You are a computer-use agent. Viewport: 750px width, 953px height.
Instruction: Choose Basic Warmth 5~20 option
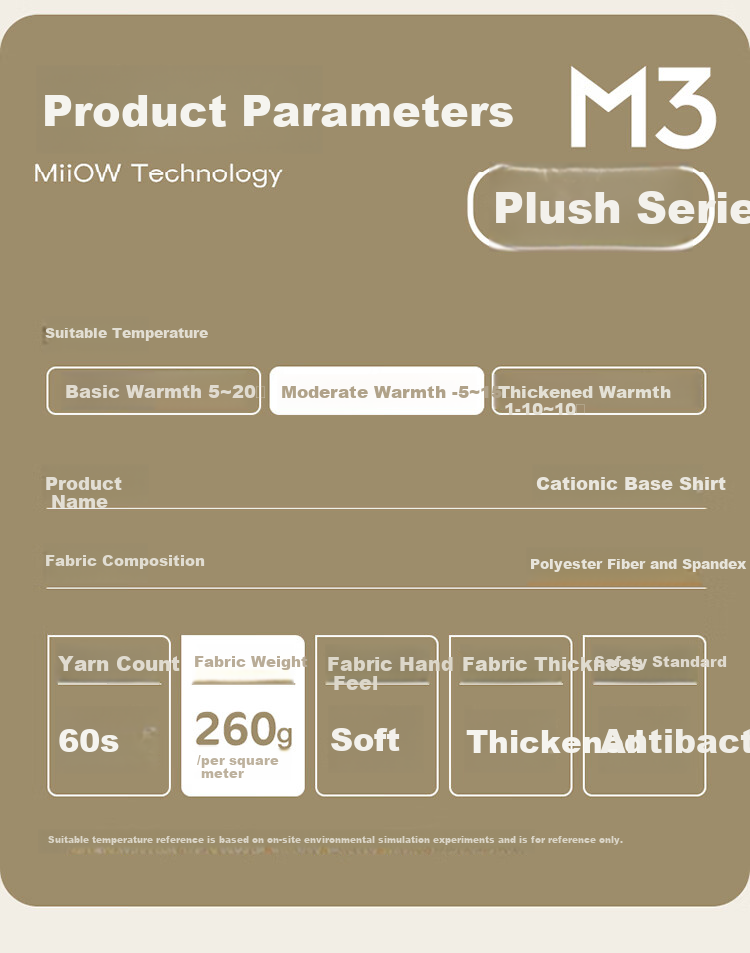click(x=154, y=391)
